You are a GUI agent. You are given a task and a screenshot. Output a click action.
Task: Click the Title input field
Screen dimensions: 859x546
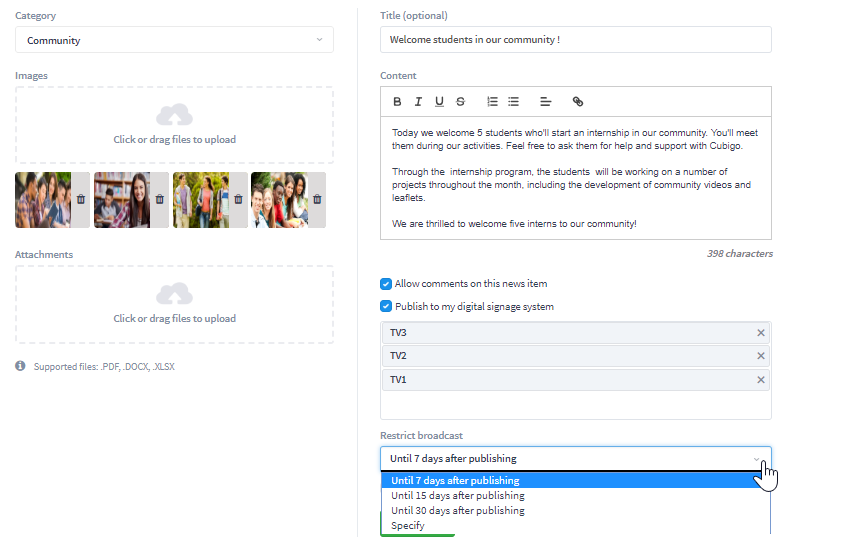[x=576, y=40]
